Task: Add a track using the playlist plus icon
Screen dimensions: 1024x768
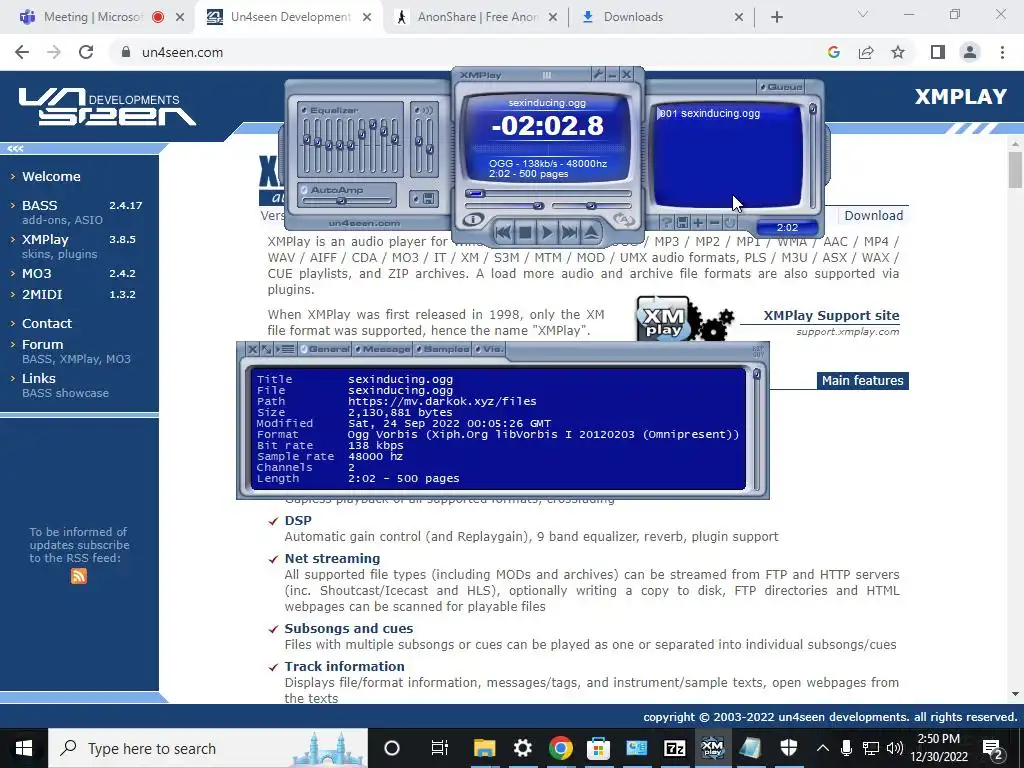Action: coord(698,223)
